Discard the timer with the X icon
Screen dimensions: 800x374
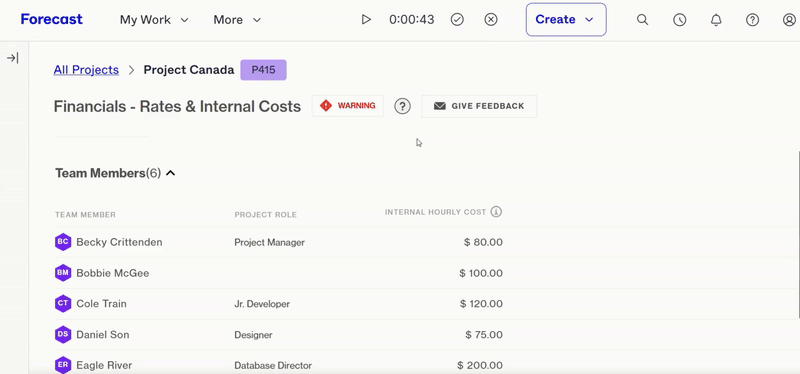[491, 19]
